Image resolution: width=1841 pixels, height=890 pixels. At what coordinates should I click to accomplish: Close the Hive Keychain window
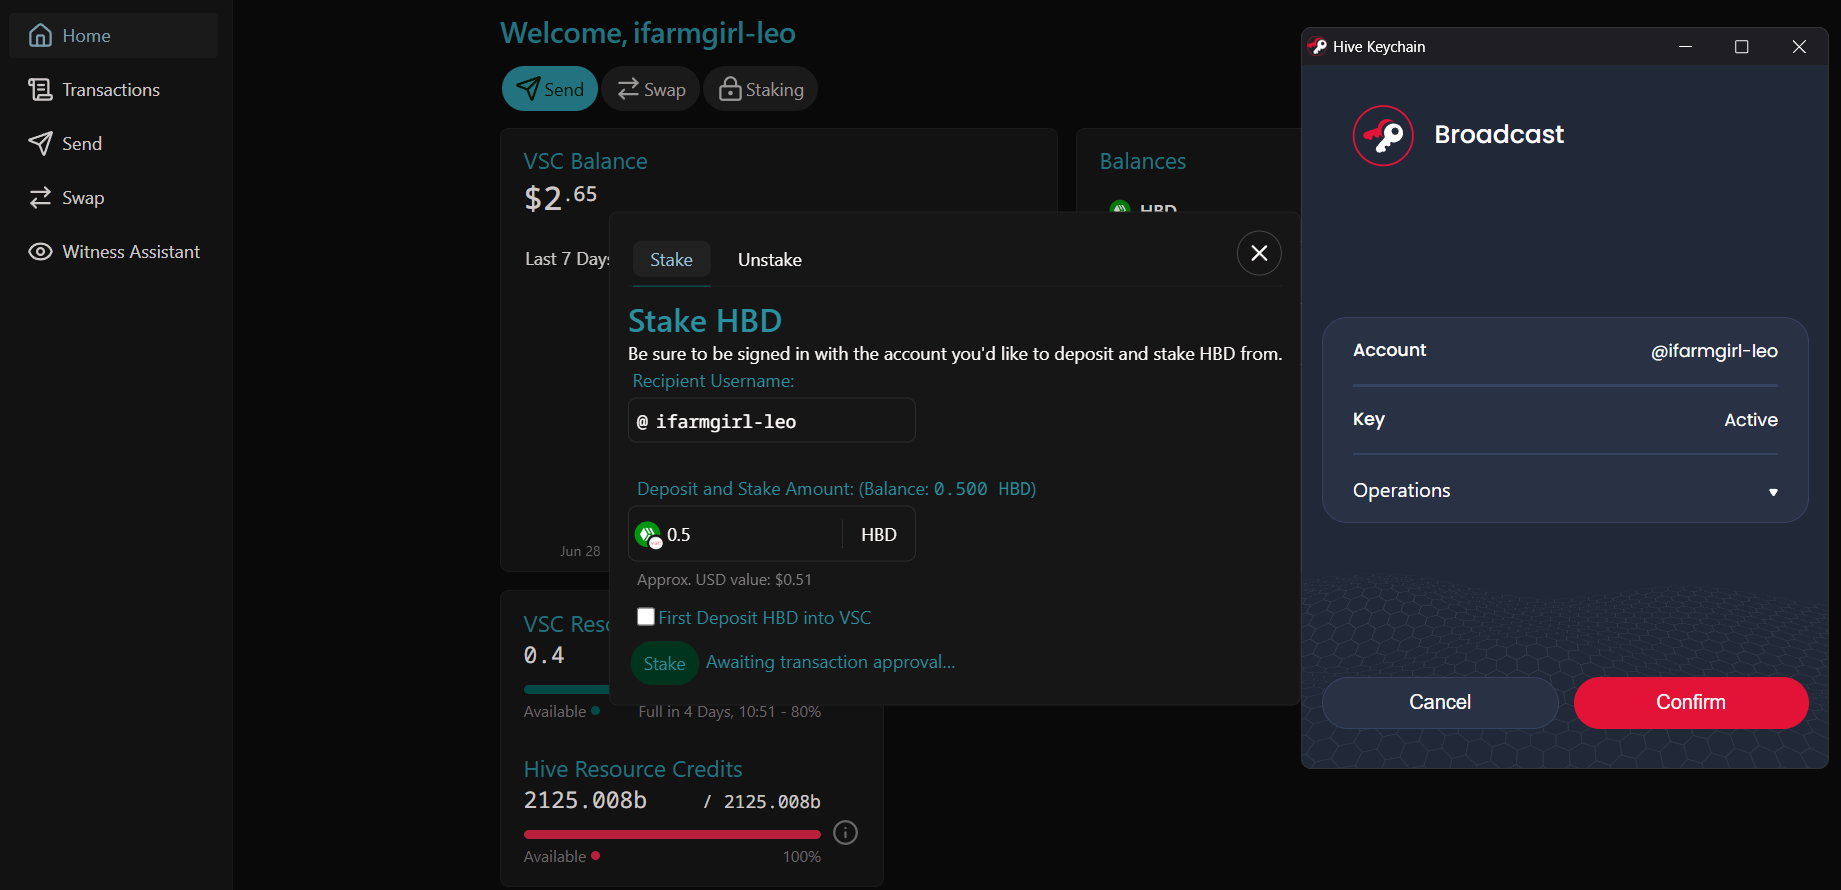(x=1799, y=47)
